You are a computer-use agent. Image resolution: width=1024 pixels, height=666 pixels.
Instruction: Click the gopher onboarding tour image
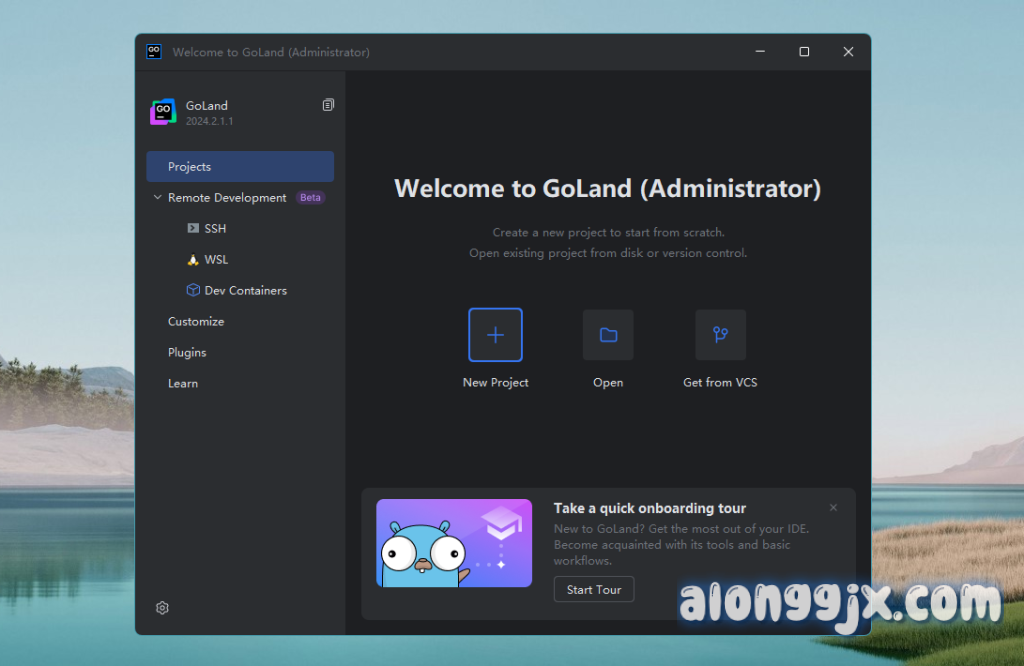454,543
